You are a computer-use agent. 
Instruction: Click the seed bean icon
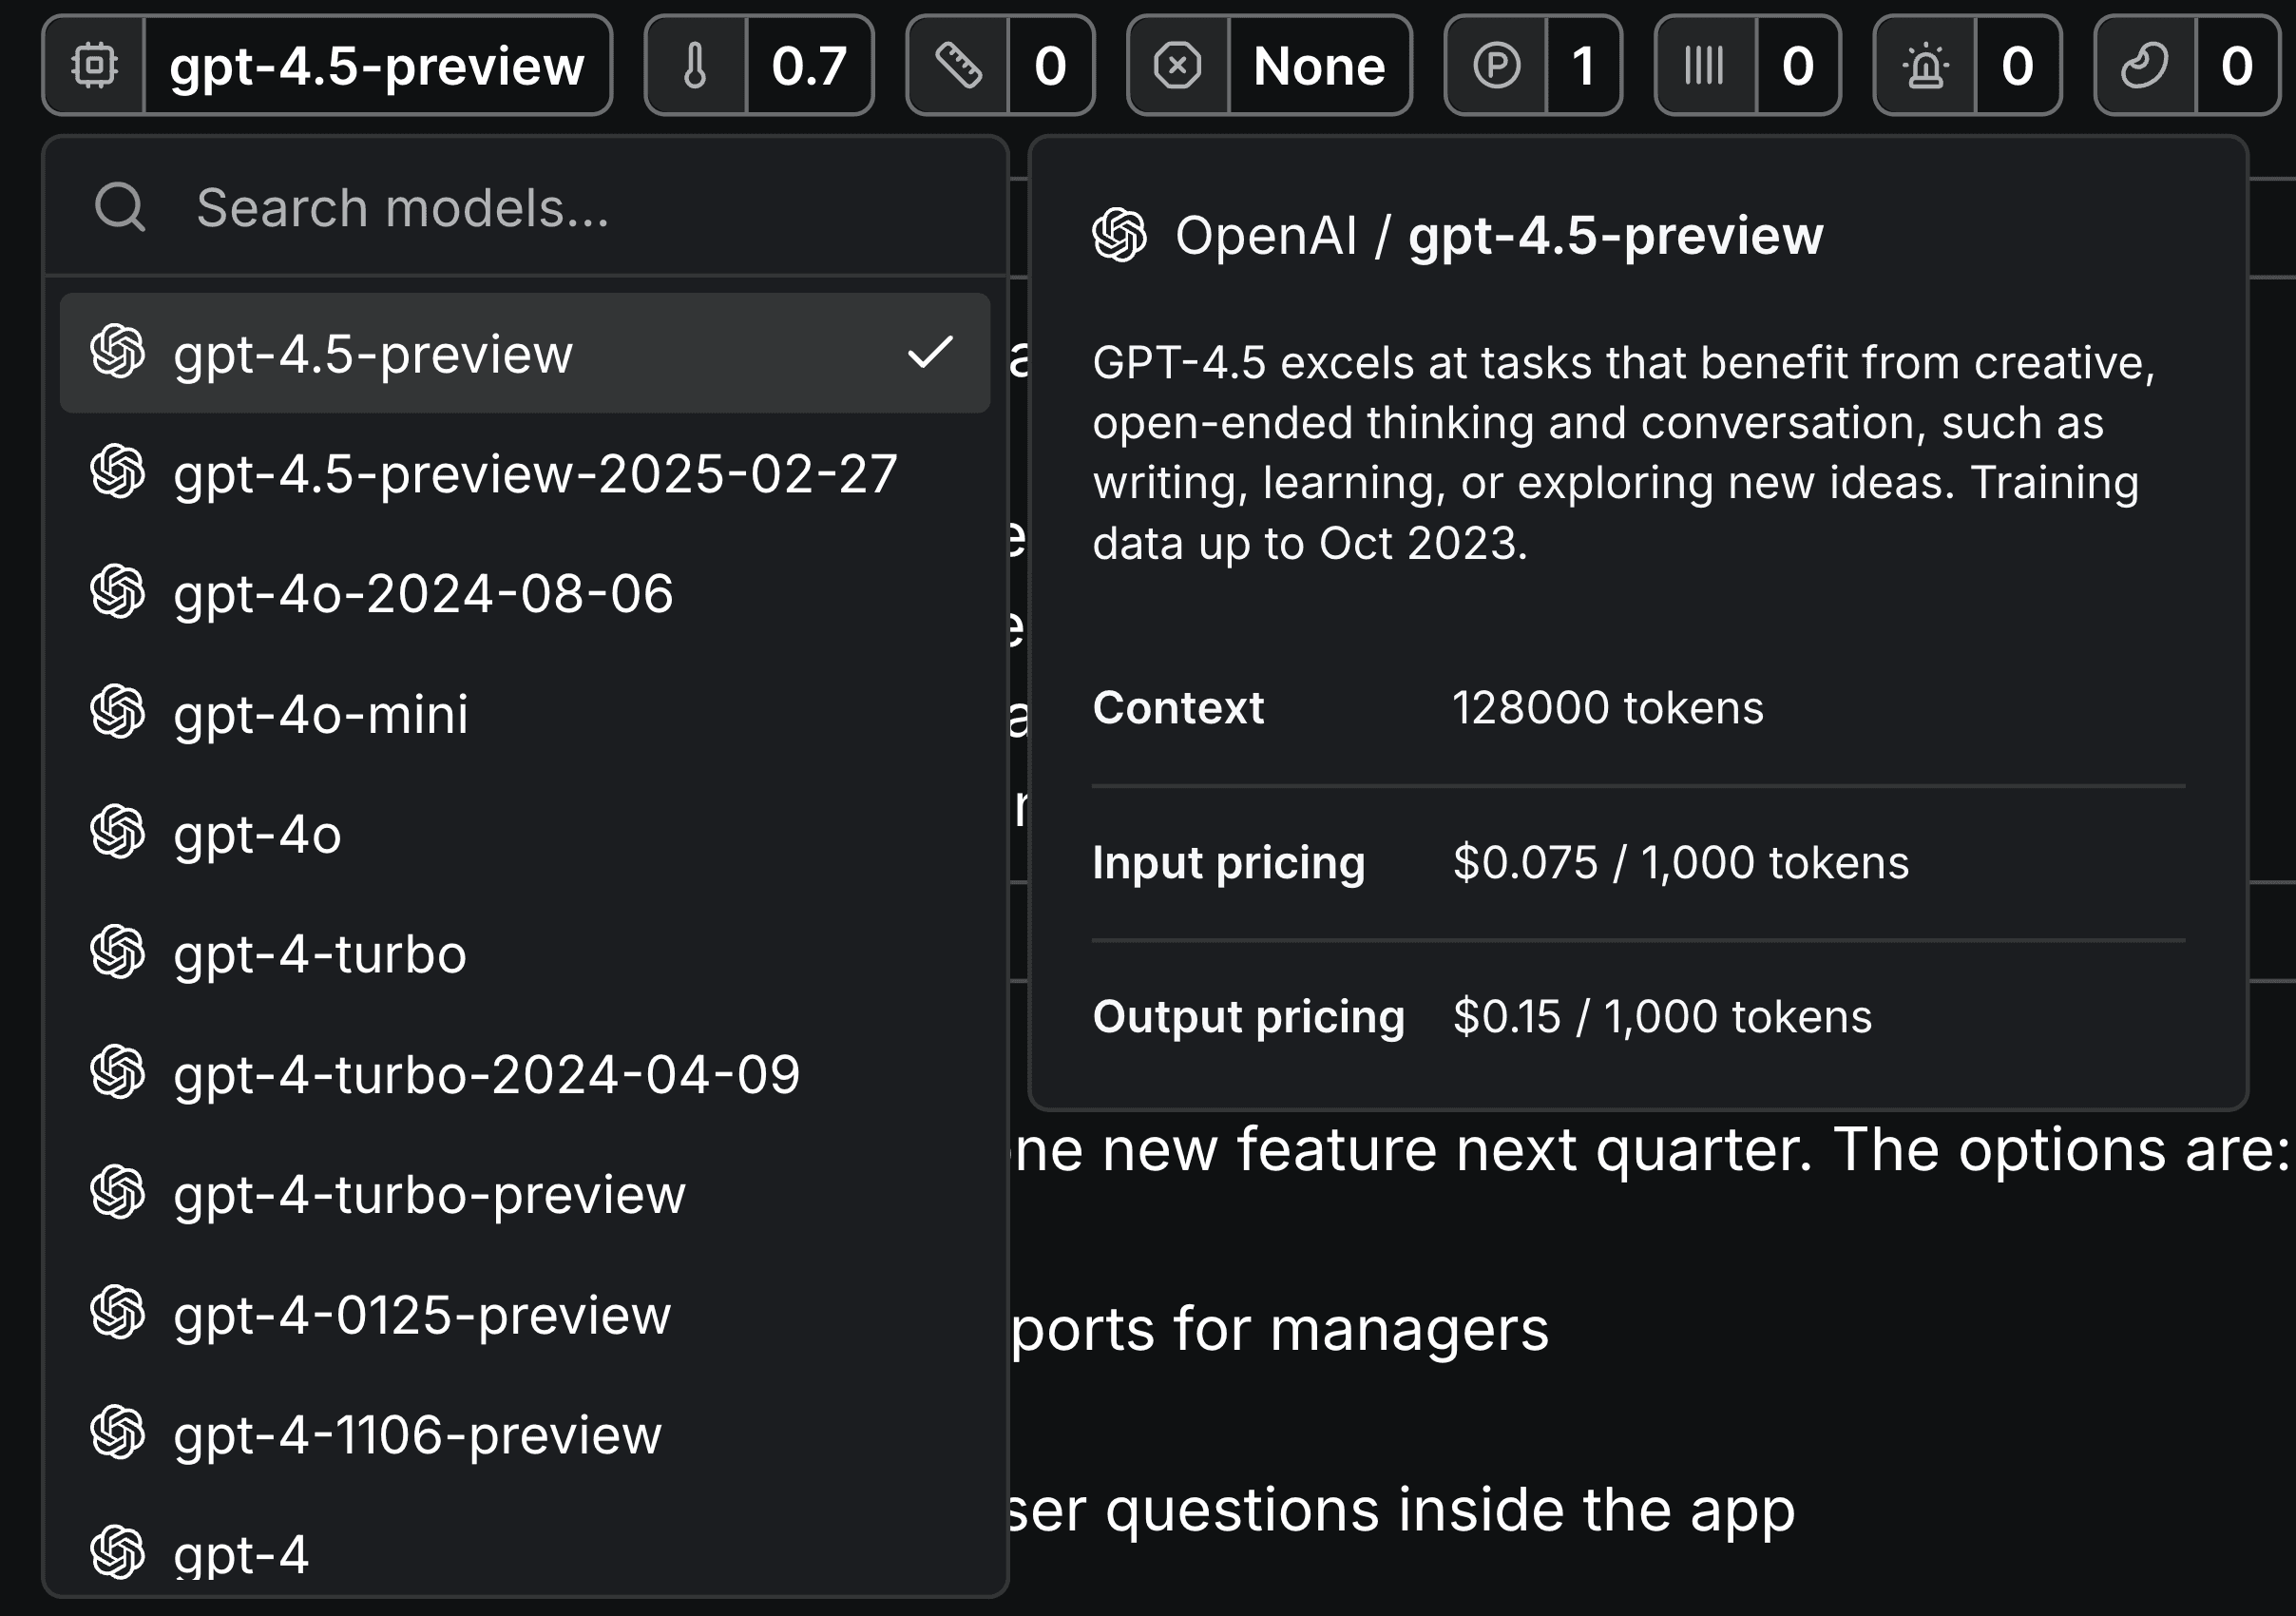point(2145,66)
